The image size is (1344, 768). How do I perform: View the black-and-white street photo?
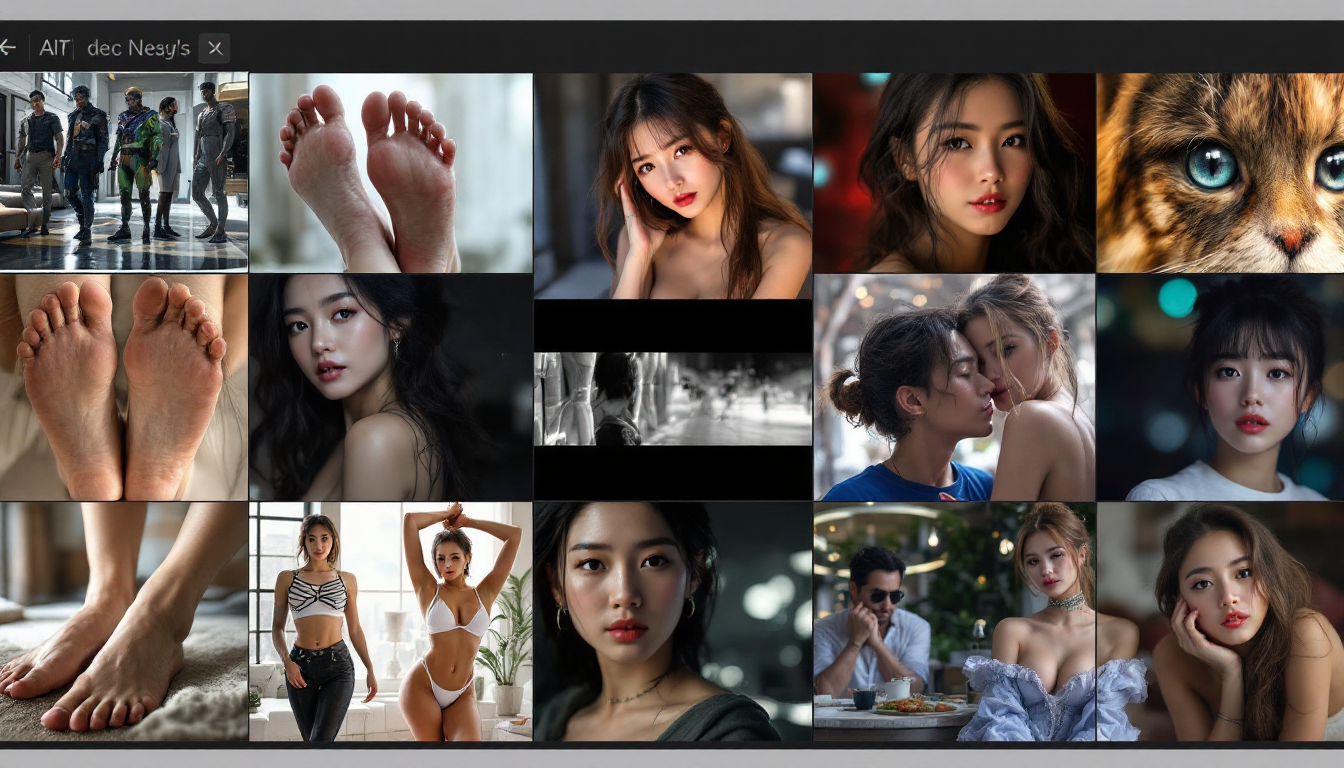(x=672, y=390)
